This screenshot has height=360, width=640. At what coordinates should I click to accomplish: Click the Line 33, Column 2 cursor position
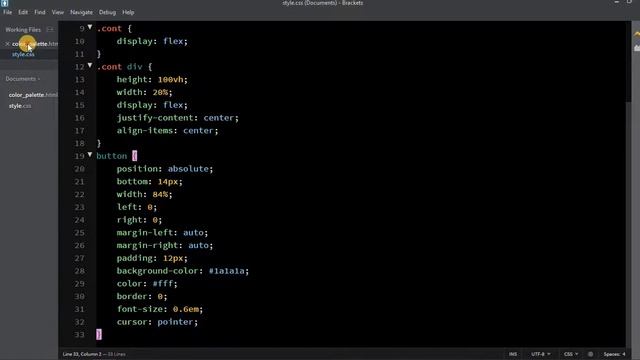pyautogui.click(x=82, y=354)
